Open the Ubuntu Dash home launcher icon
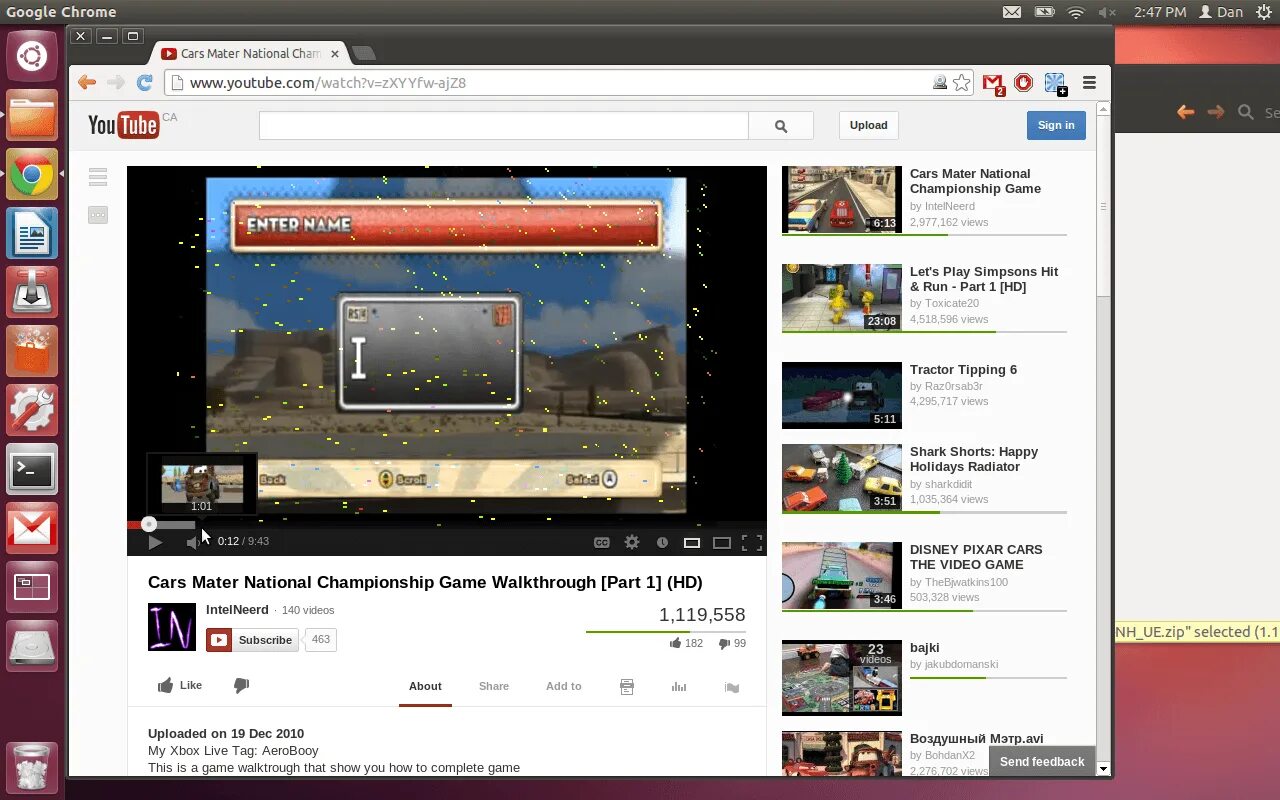 32,56
